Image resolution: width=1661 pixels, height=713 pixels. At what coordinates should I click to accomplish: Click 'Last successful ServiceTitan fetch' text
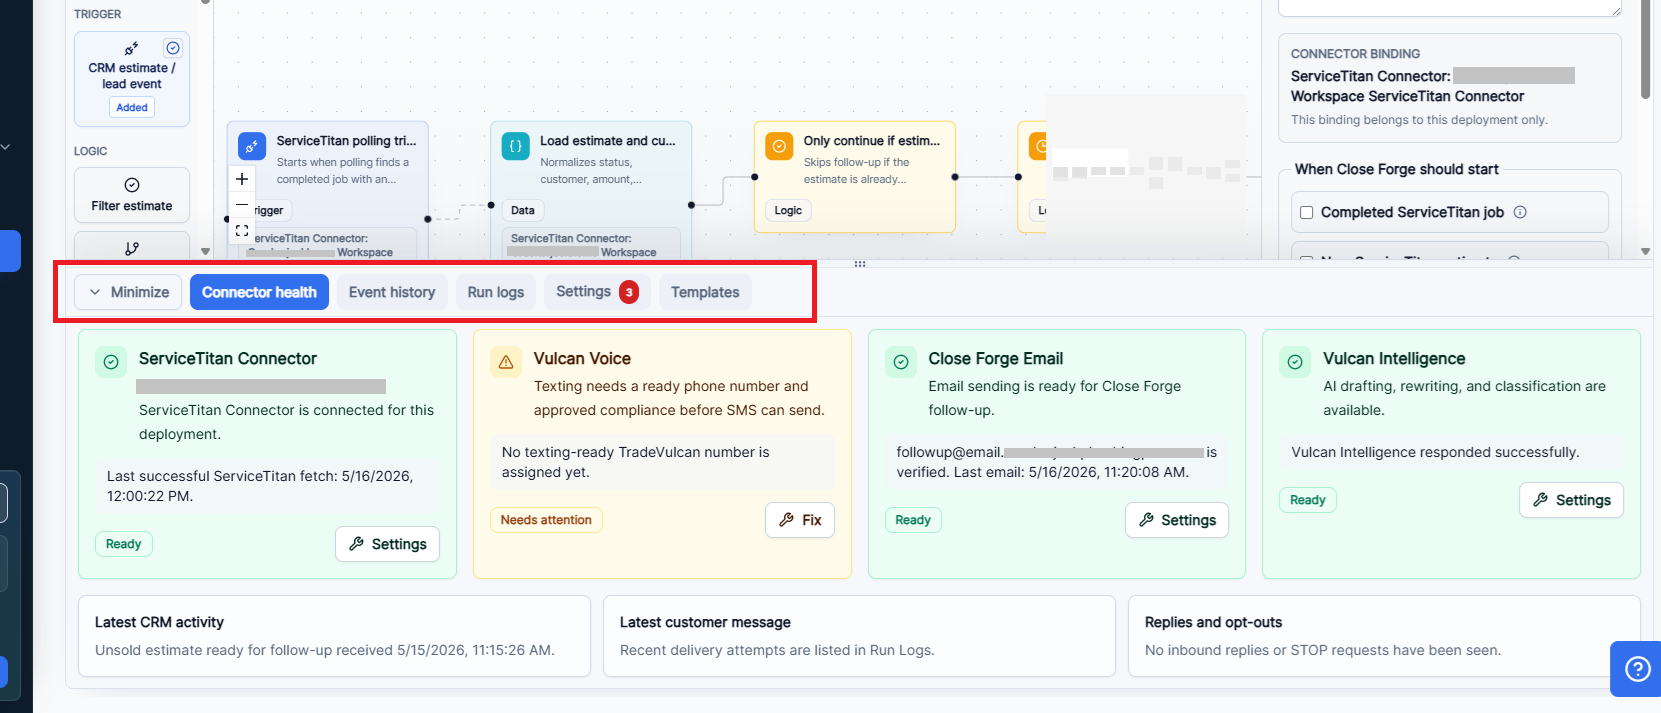[260, 486]
